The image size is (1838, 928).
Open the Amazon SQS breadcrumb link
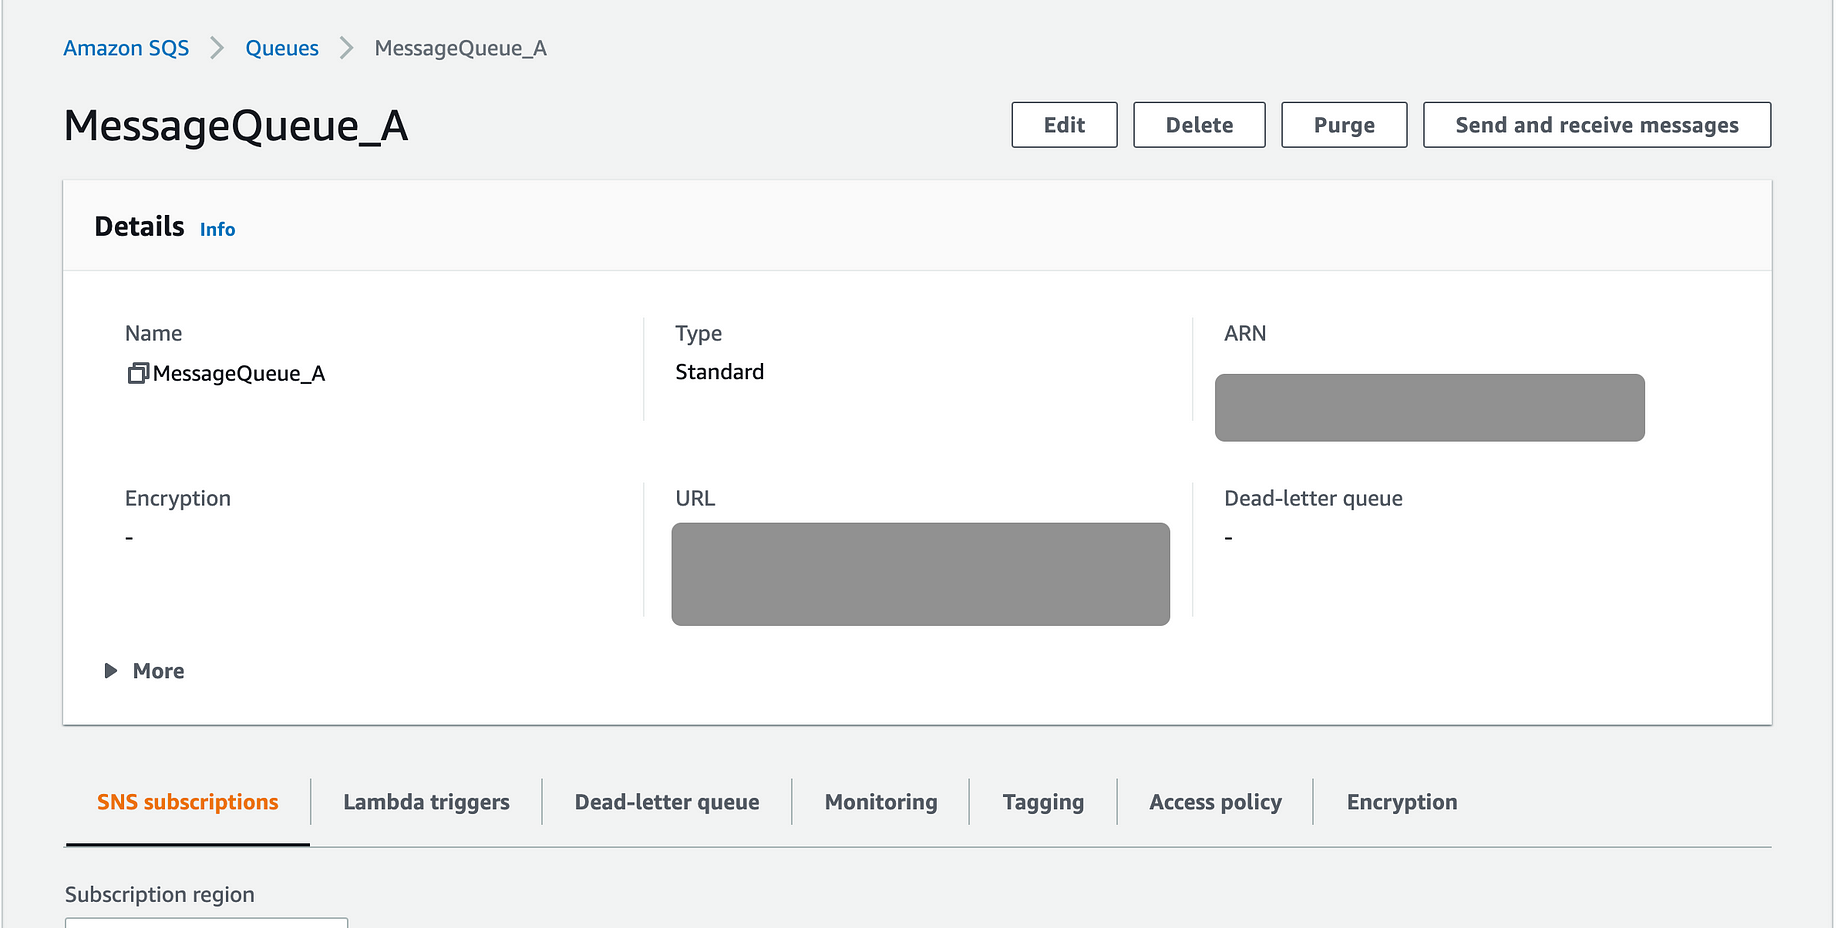pyautogui.click(x=126, y=48)
